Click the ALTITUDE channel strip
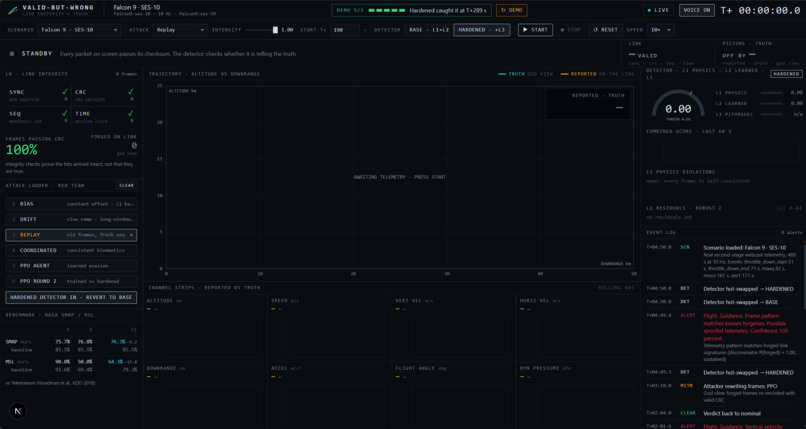 tap(206, 327)
